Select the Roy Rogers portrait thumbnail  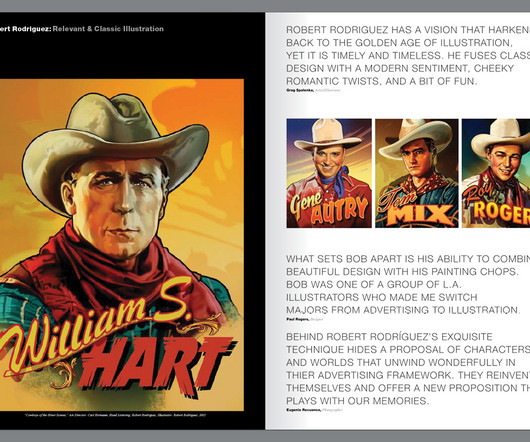[496, 173]
